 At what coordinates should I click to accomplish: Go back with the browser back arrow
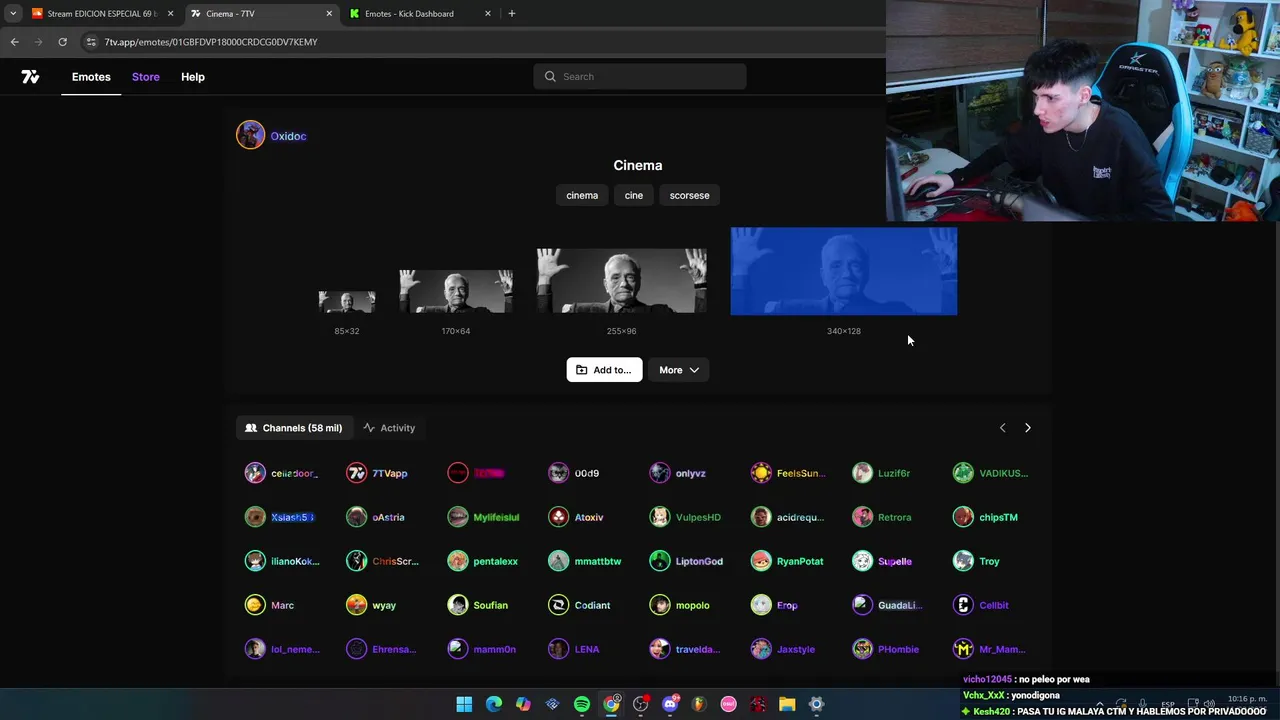point(14,42)
